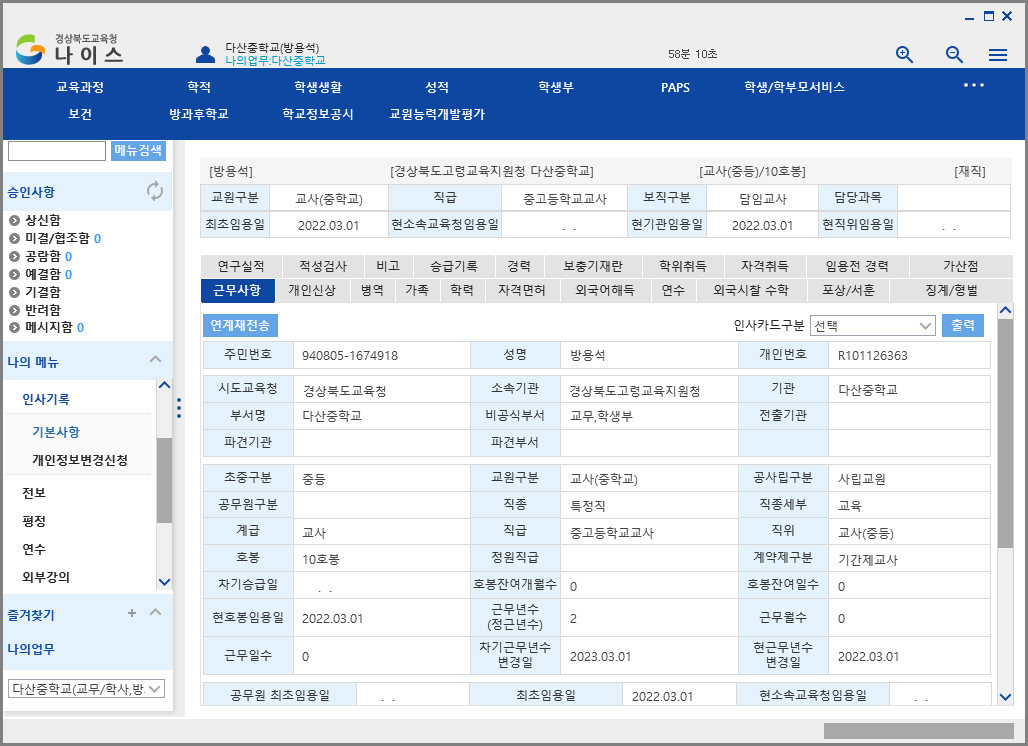Open 개인정보변경신청 in the side menu
Screen dimensions: 1028x746
[x=80, y=460]
